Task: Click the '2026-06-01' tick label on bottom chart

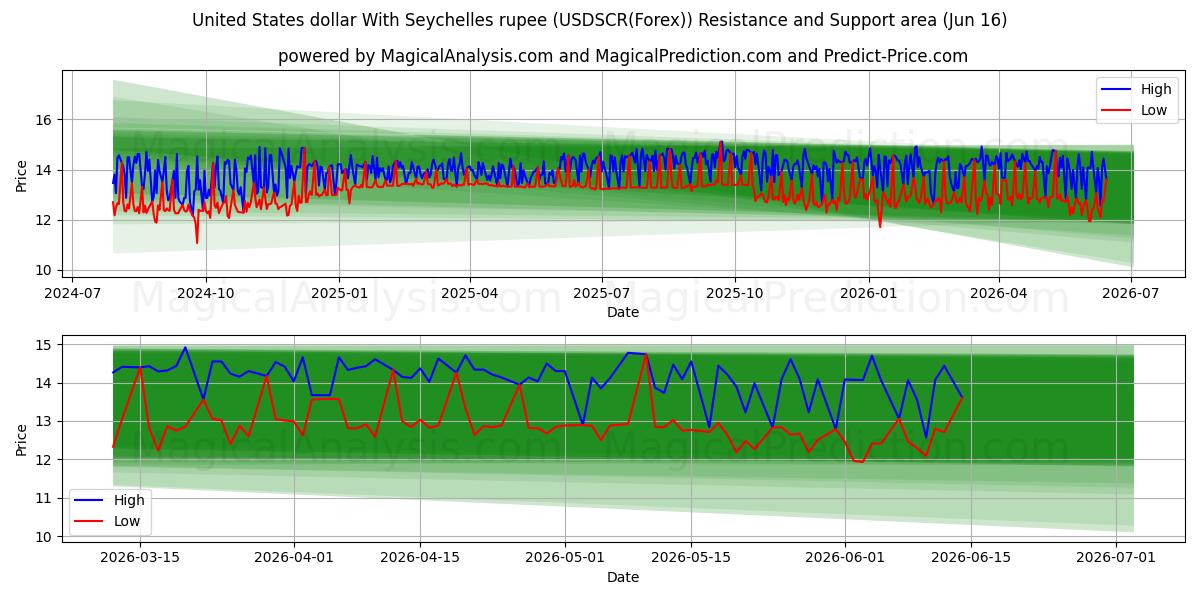Action: (x=846, y=560)
